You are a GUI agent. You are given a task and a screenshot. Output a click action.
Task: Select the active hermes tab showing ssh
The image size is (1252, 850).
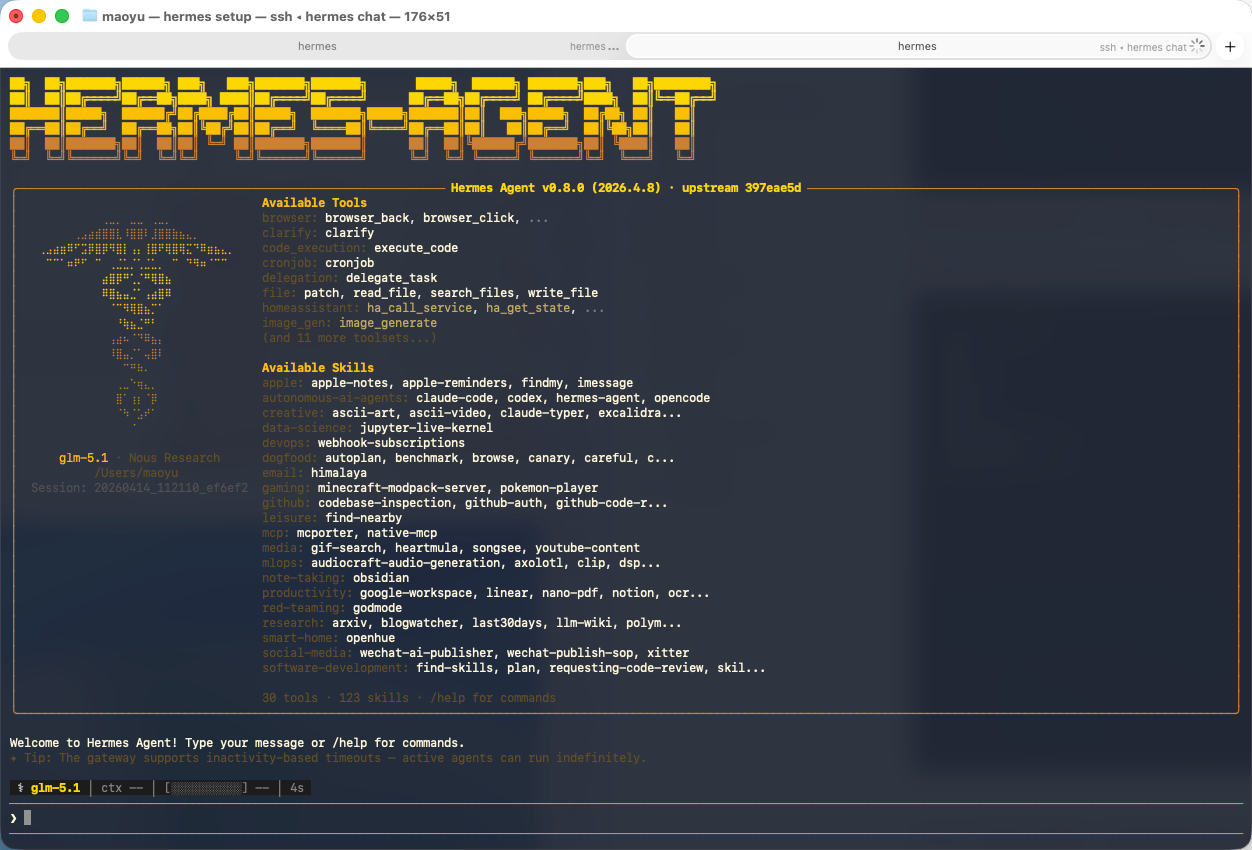pos(917,46)
